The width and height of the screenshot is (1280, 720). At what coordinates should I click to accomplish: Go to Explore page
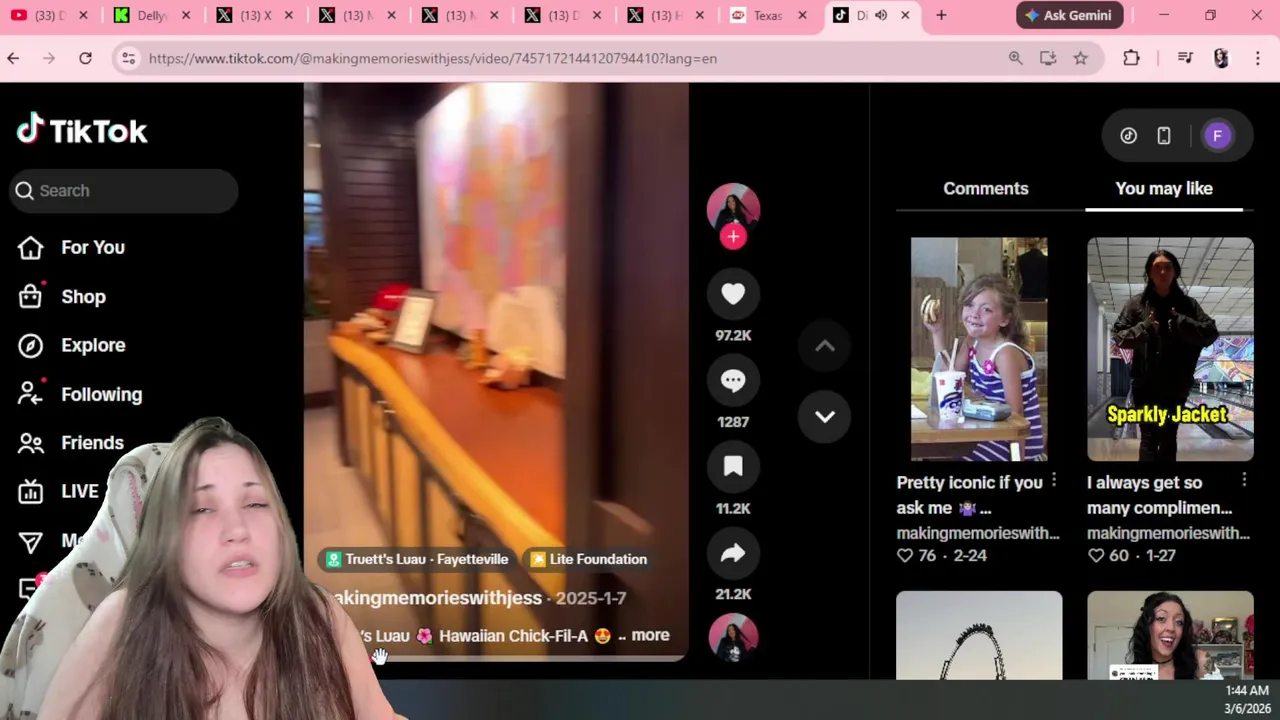tap(71, 345)
